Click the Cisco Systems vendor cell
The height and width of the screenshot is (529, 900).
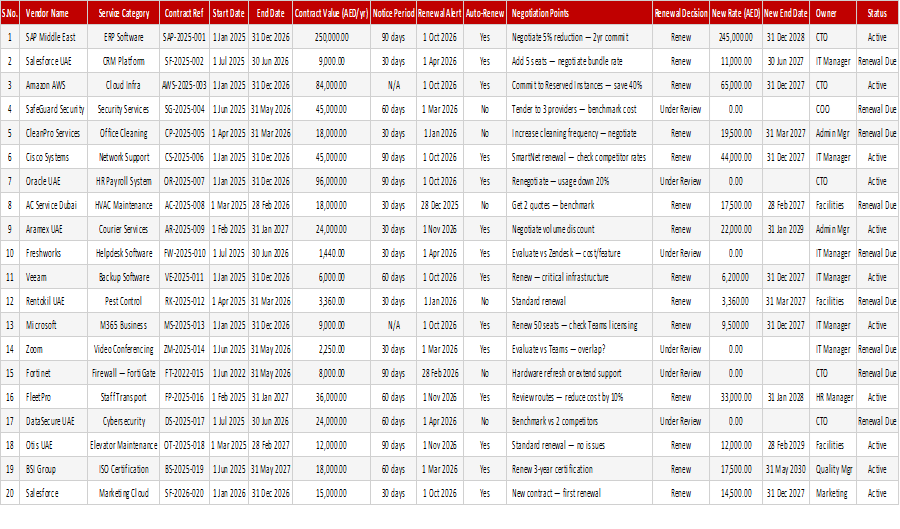53,157
